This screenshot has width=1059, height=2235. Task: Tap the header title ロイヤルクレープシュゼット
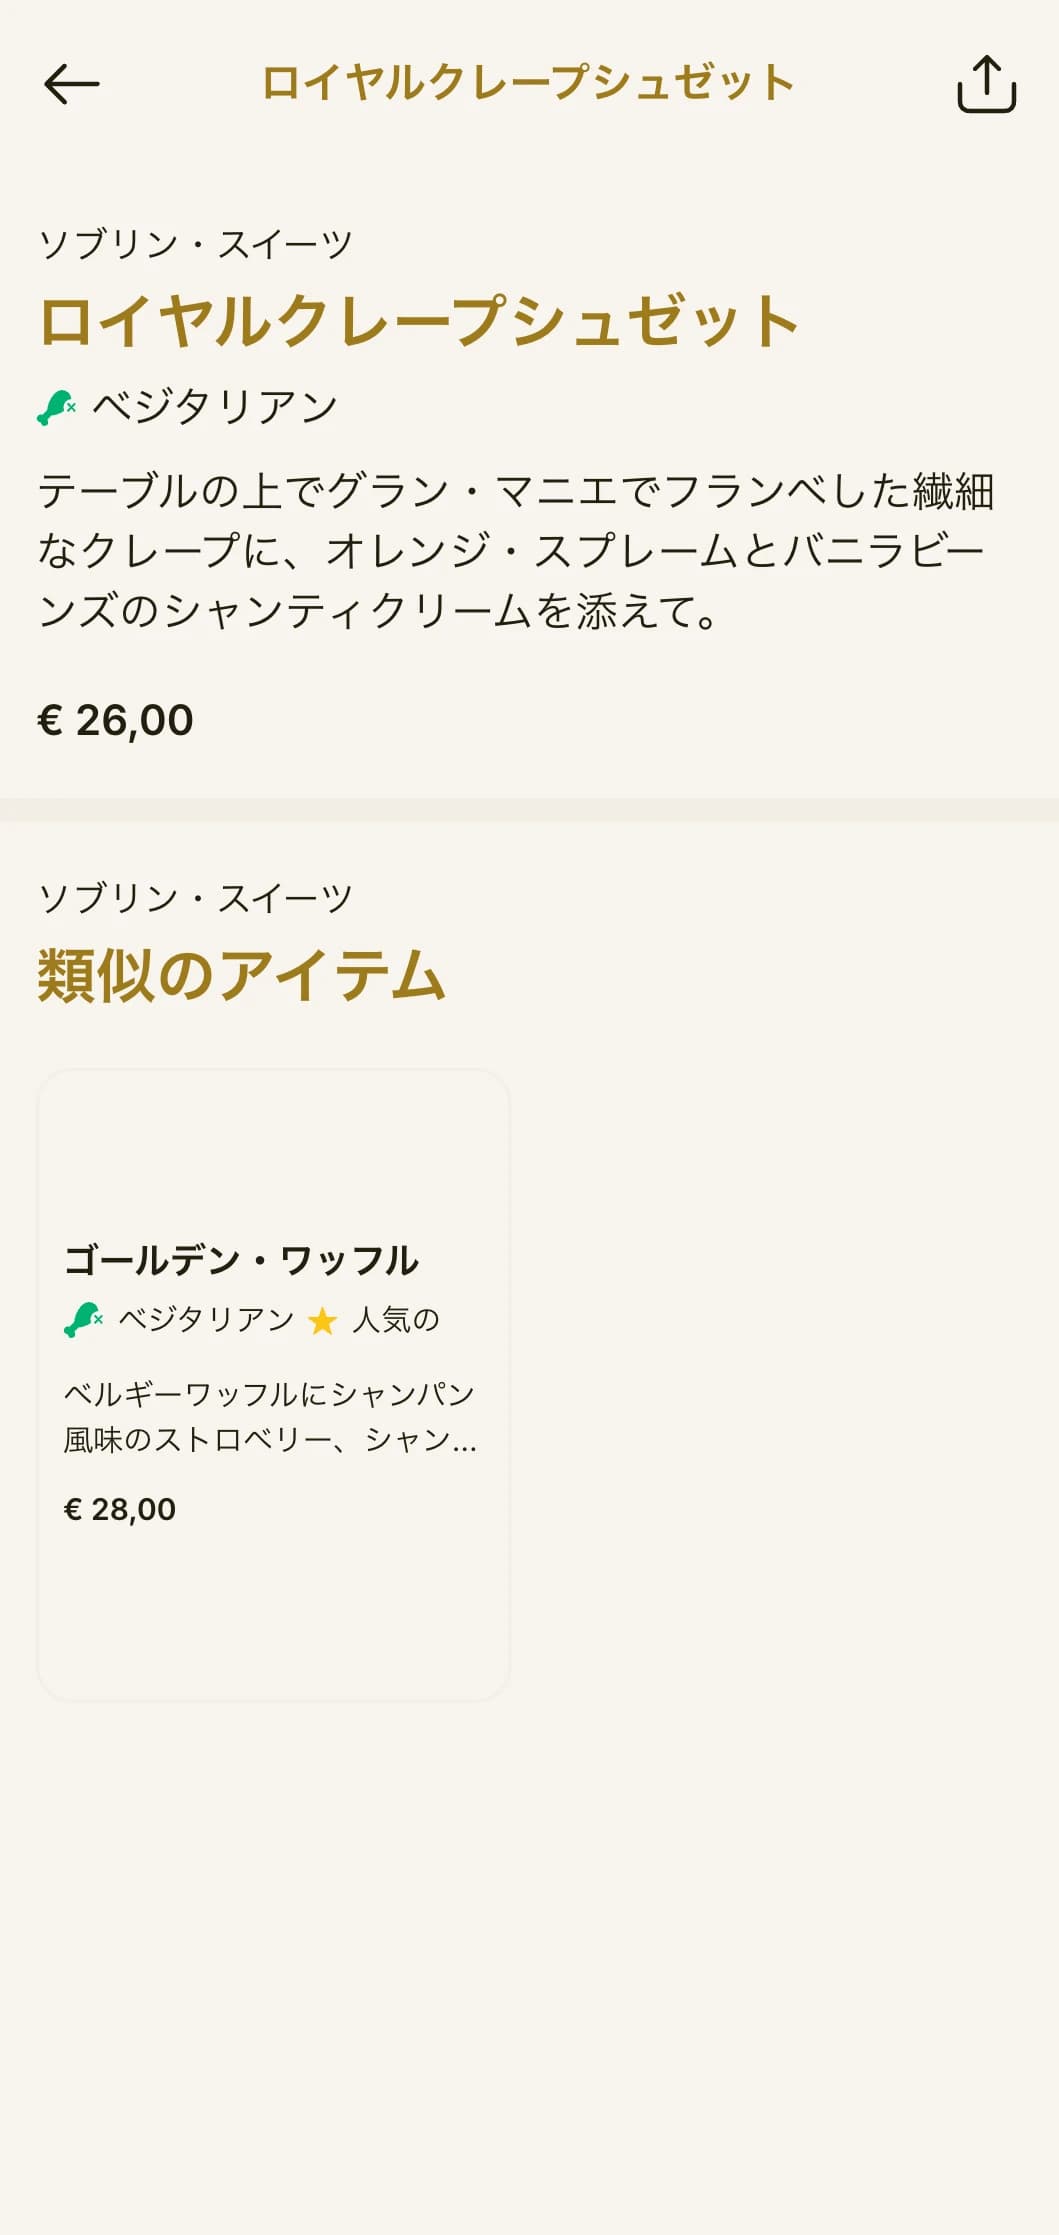[x=528, y=83]
